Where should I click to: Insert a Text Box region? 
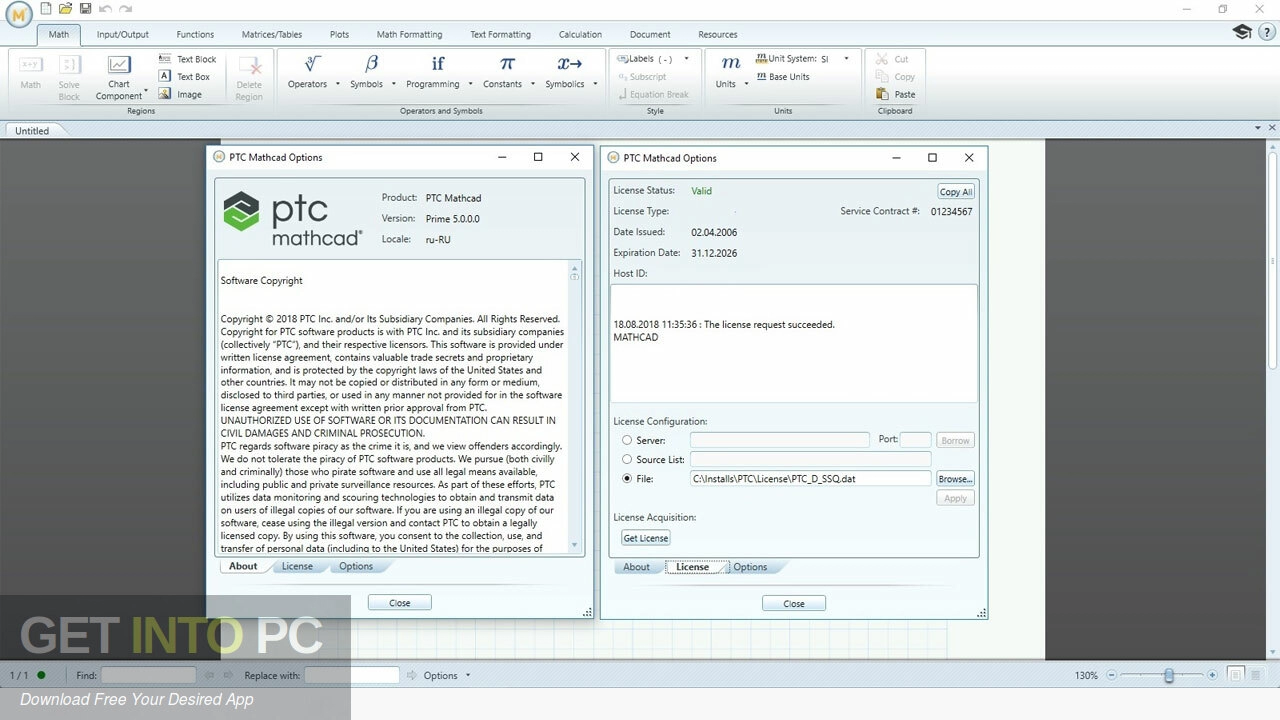coord(185,77)
